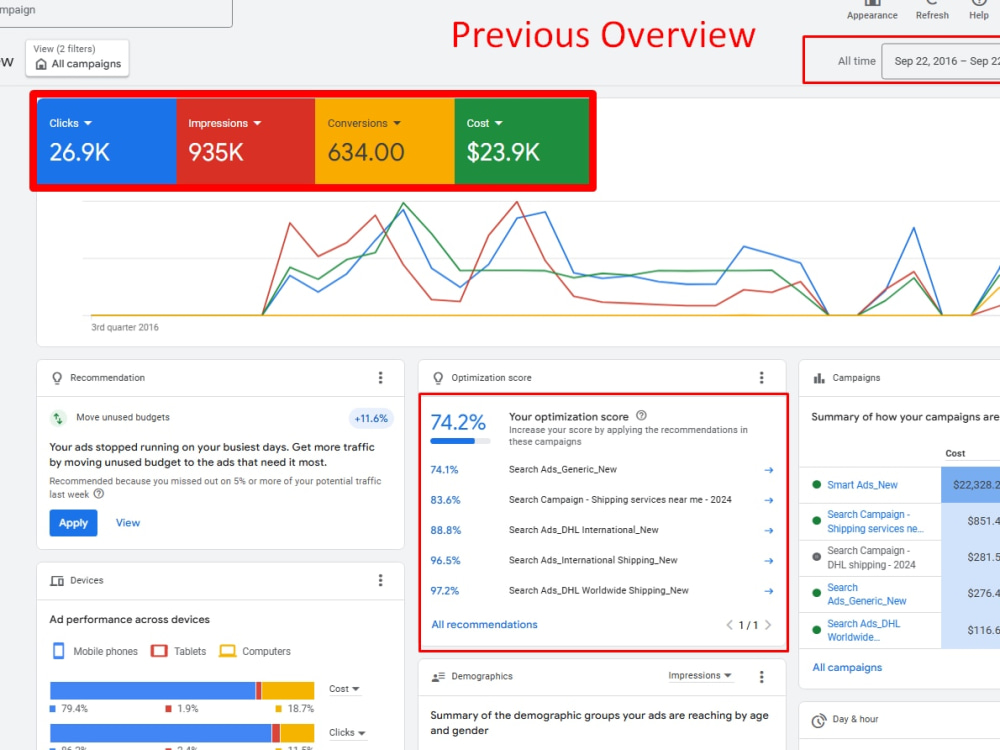Image resolution: width=1000 pixels, height=750 pixels.
Task: Click the Campaigns bar chart icon
Action: coord(819,378)
